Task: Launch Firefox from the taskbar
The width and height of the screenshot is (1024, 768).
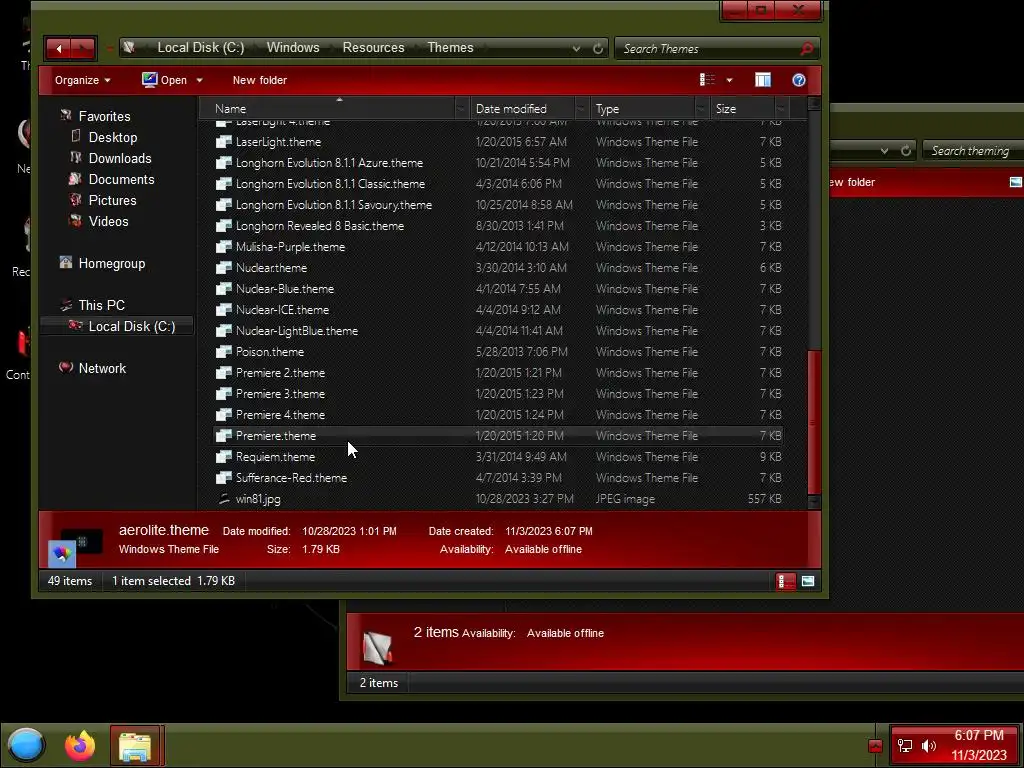Action: tap(80, 745)
